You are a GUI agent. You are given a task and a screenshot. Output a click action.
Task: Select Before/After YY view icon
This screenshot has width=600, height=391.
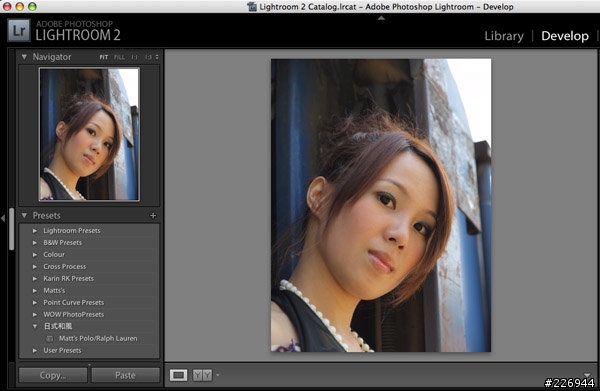(202, 375)
